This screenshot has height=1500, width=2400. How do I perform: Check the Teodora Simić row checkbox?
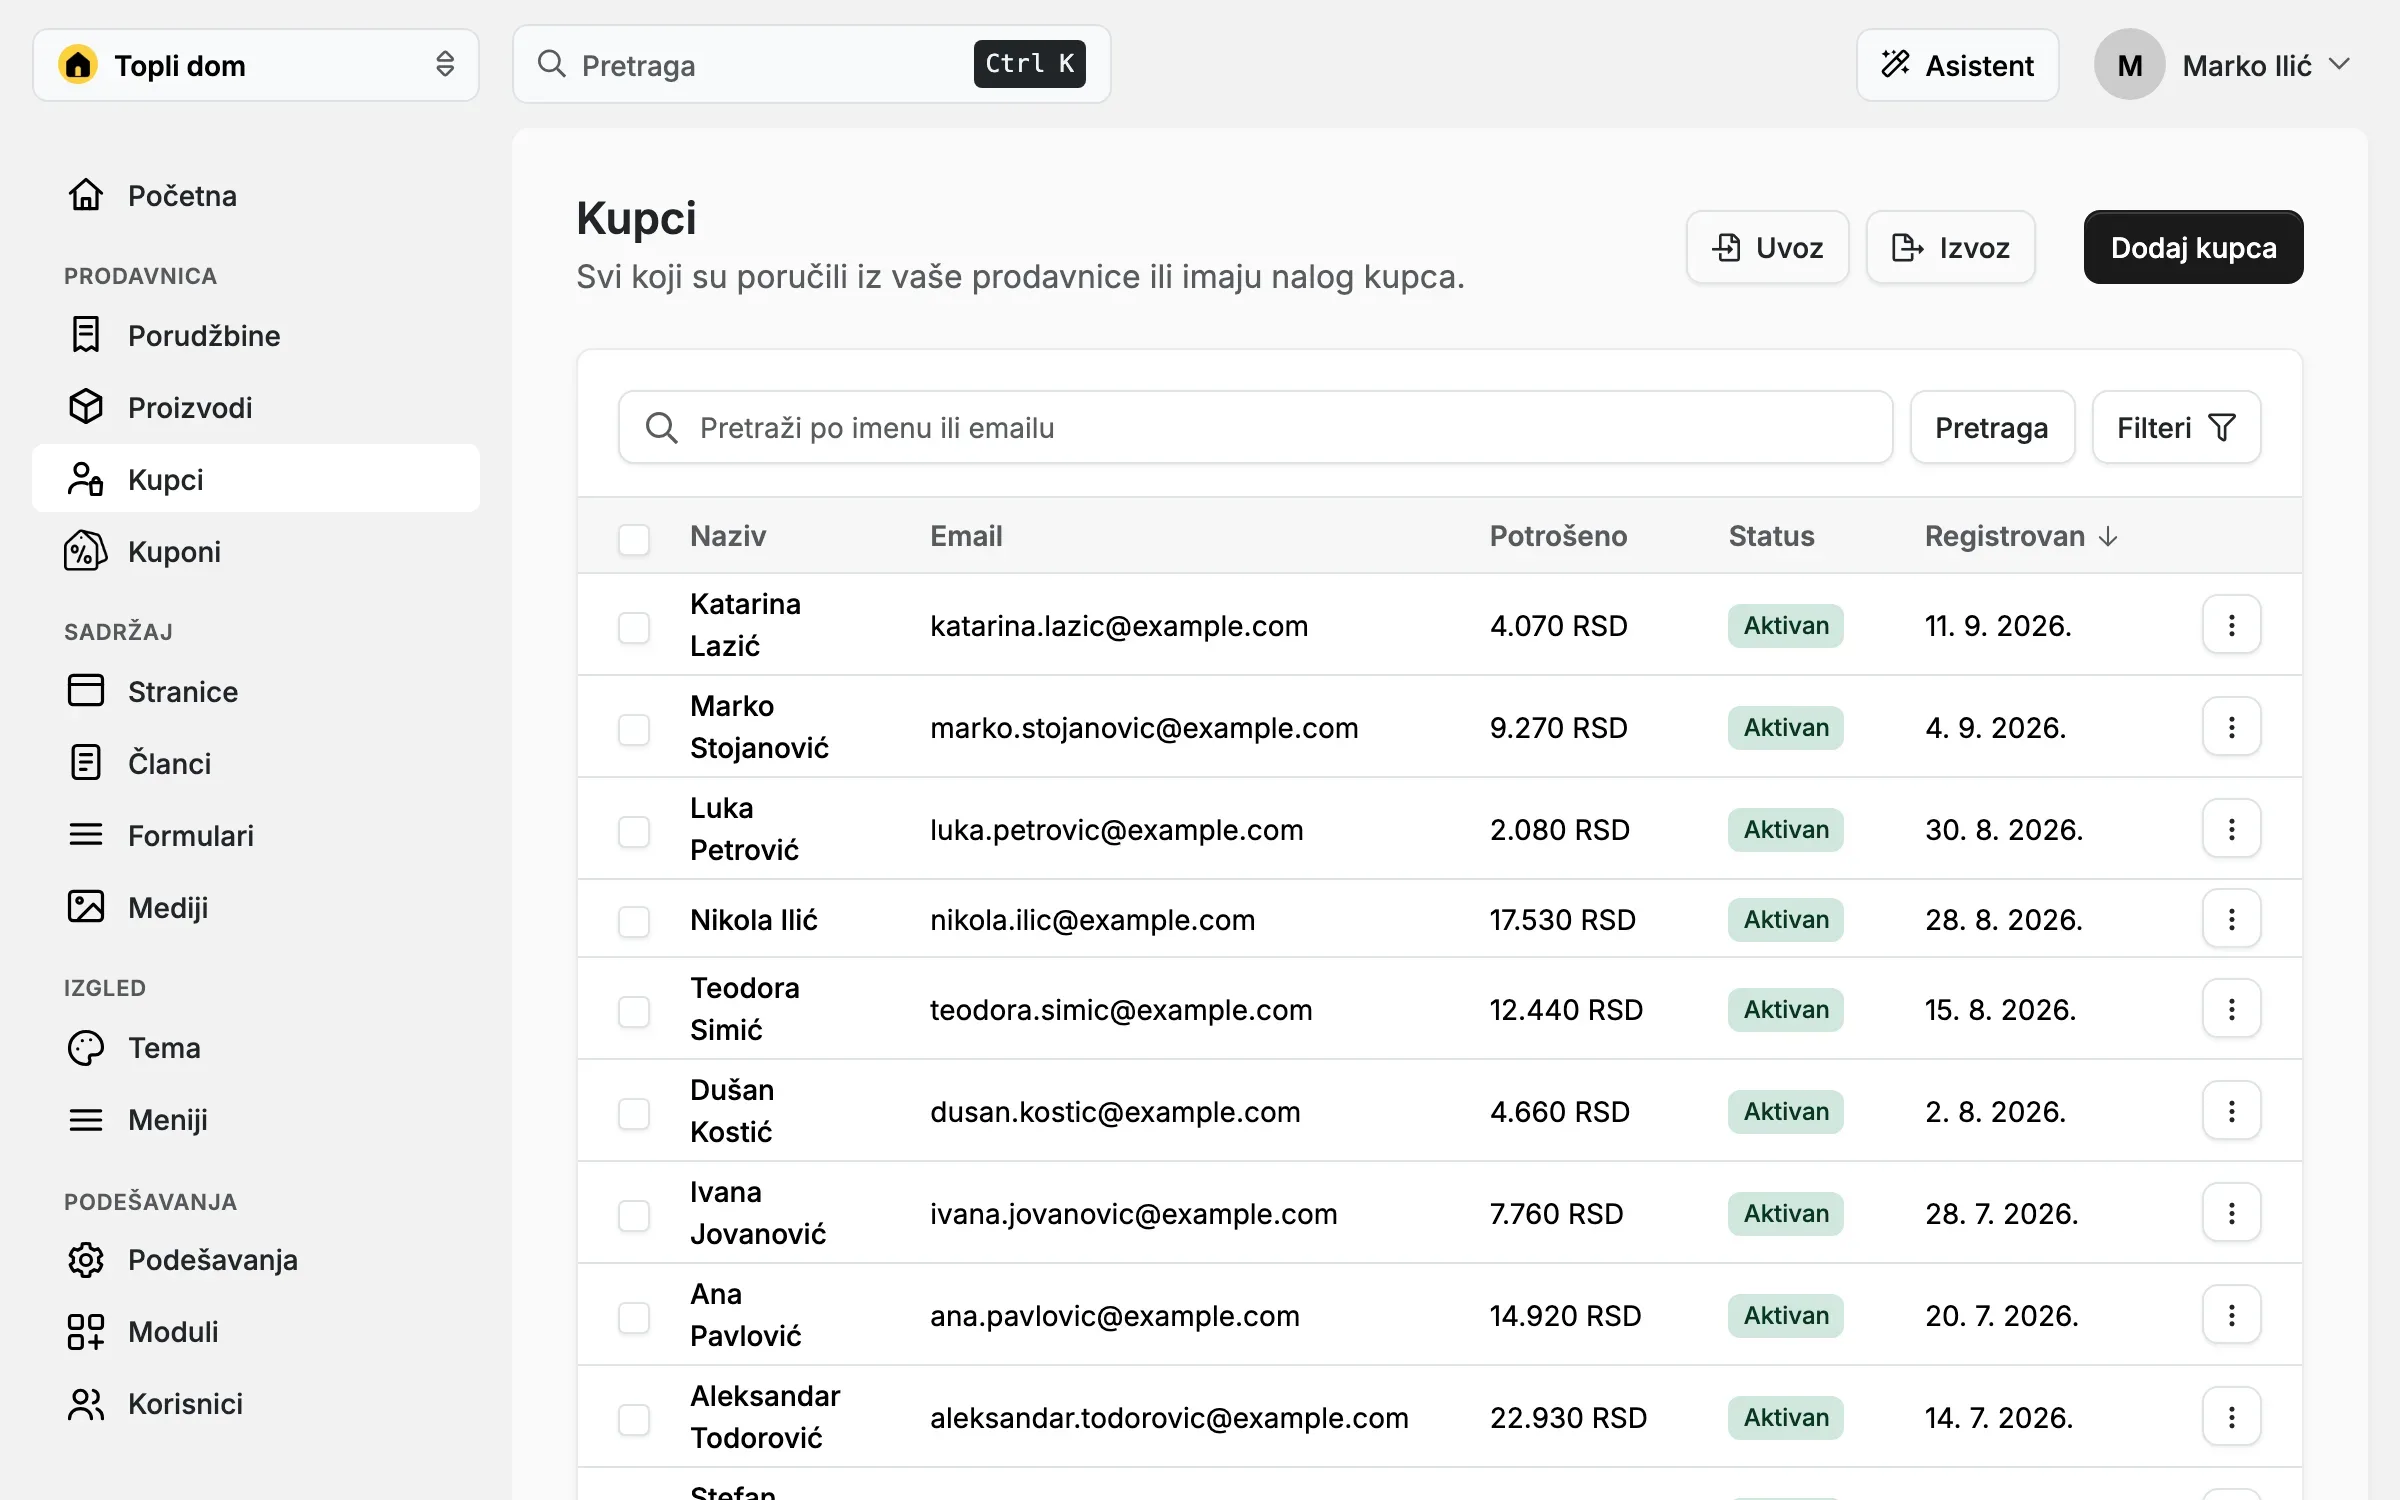[634, 1011]
